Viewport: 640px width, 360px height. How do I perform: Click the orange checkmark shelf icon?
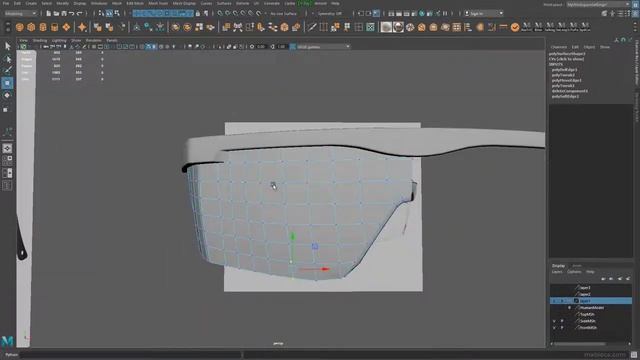tap(515, 27)
